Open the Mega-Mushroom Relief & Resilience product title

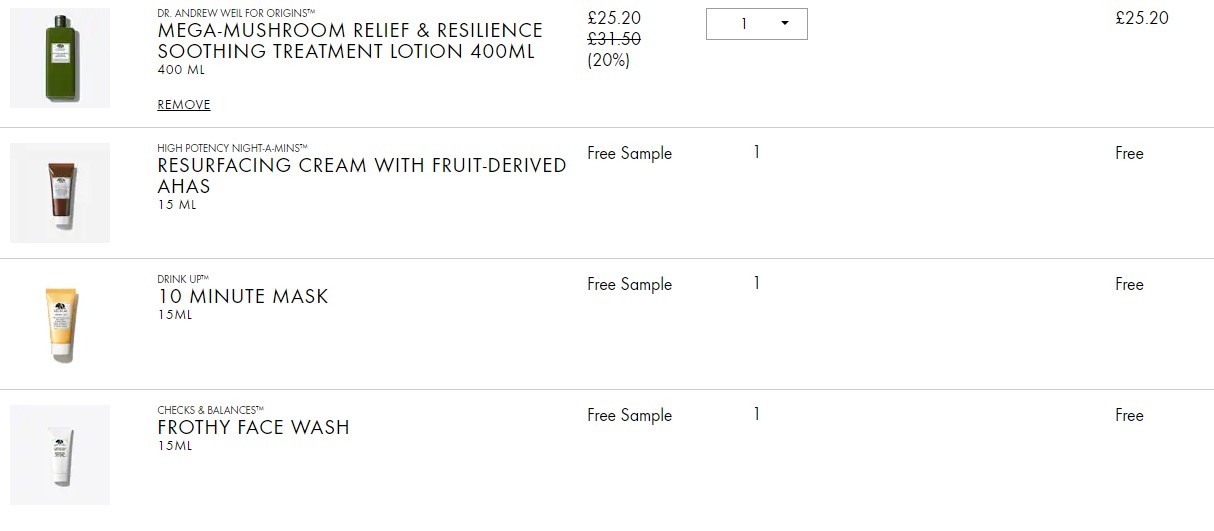click(350, 41)
